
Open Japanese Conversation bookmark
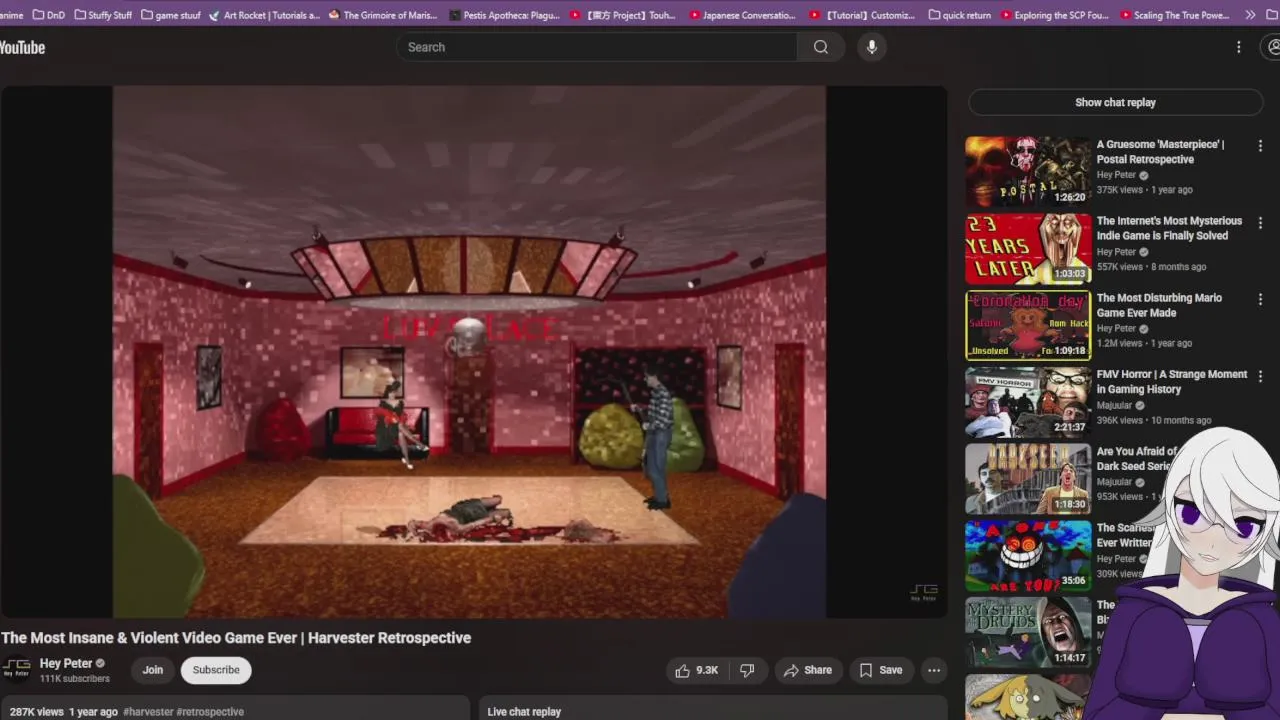[x=743, y=15]
